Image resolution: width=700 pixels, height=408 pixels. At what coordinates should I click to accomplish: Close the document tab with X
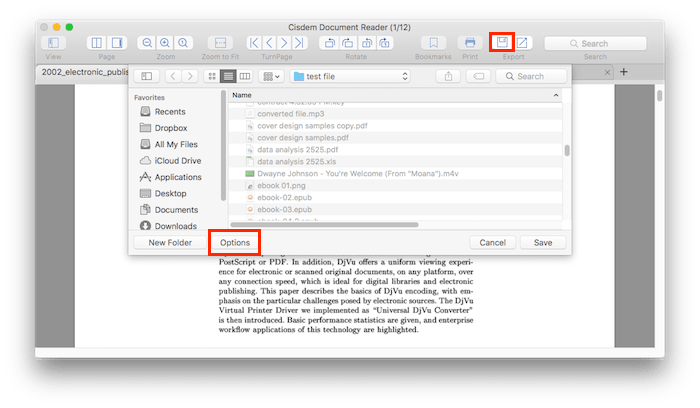coord(607,72)
